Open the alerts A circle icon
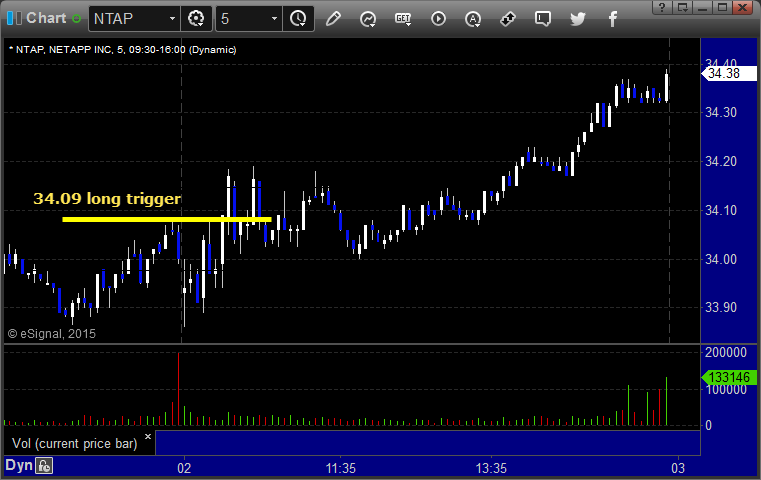 [x=473, y=19]
